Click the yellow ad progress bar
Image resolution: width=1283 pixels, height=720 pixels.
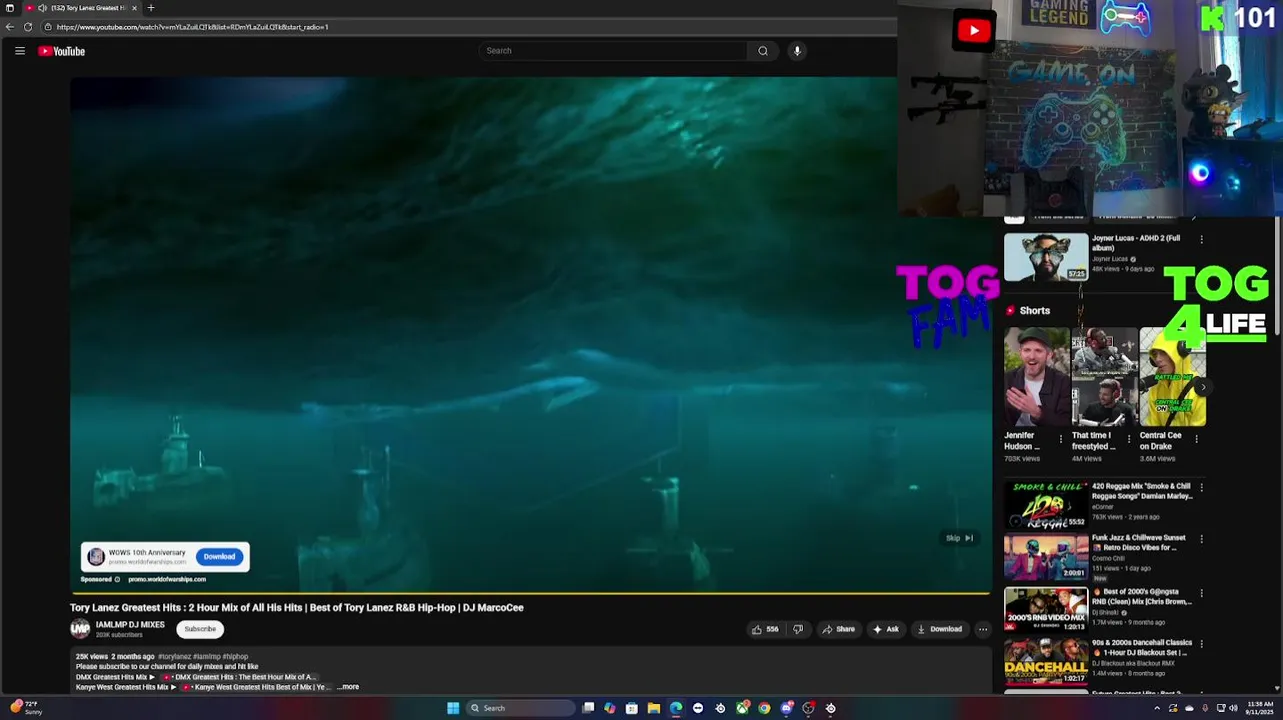click(x=530, y=594)
